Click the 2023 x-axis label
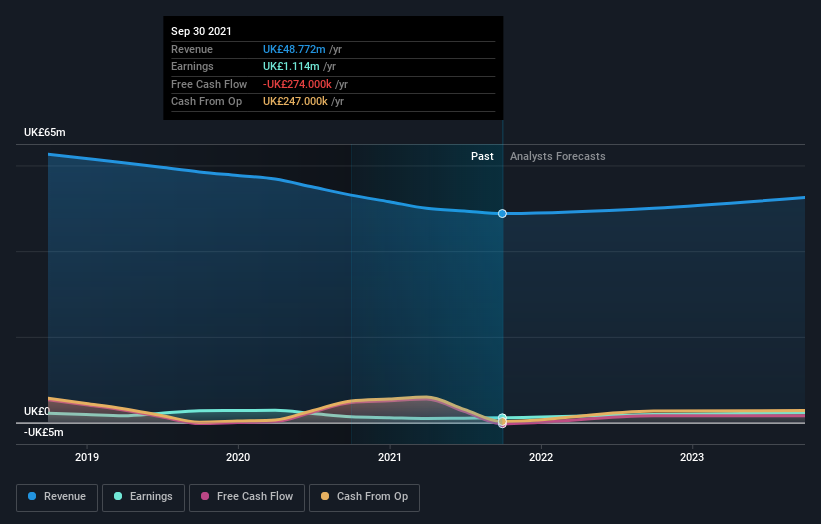Viewport: 821px width, 524px height. coord(692,457)
